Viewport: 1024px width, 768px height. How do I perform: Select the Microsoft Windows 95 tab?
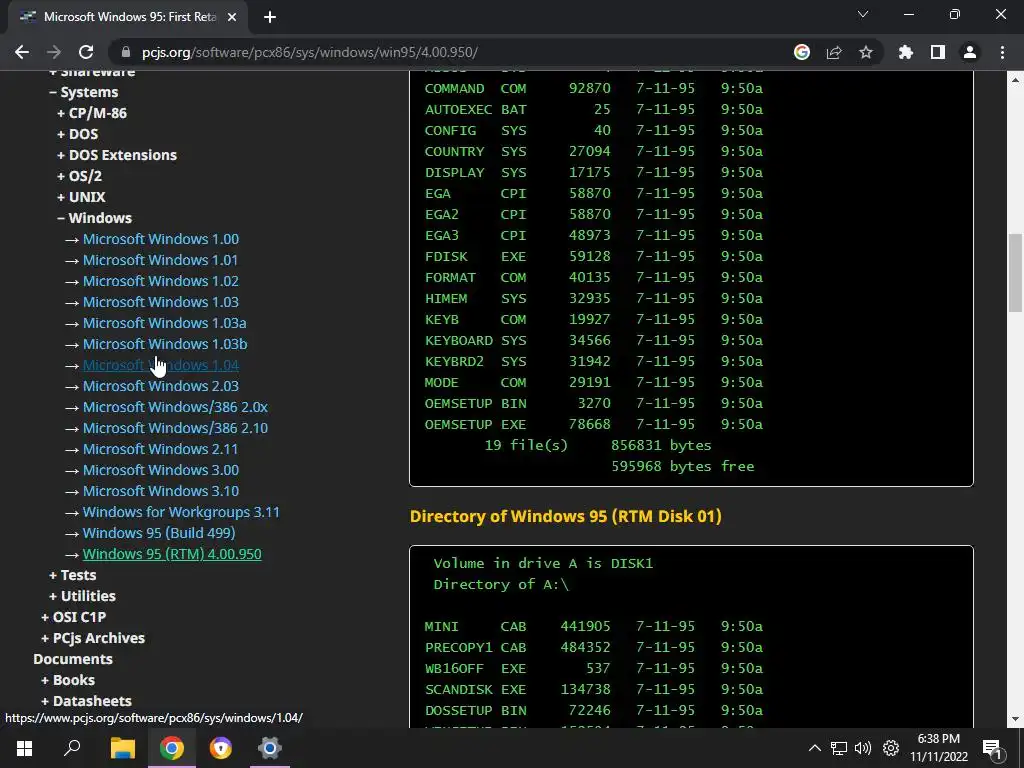point(128,17)
